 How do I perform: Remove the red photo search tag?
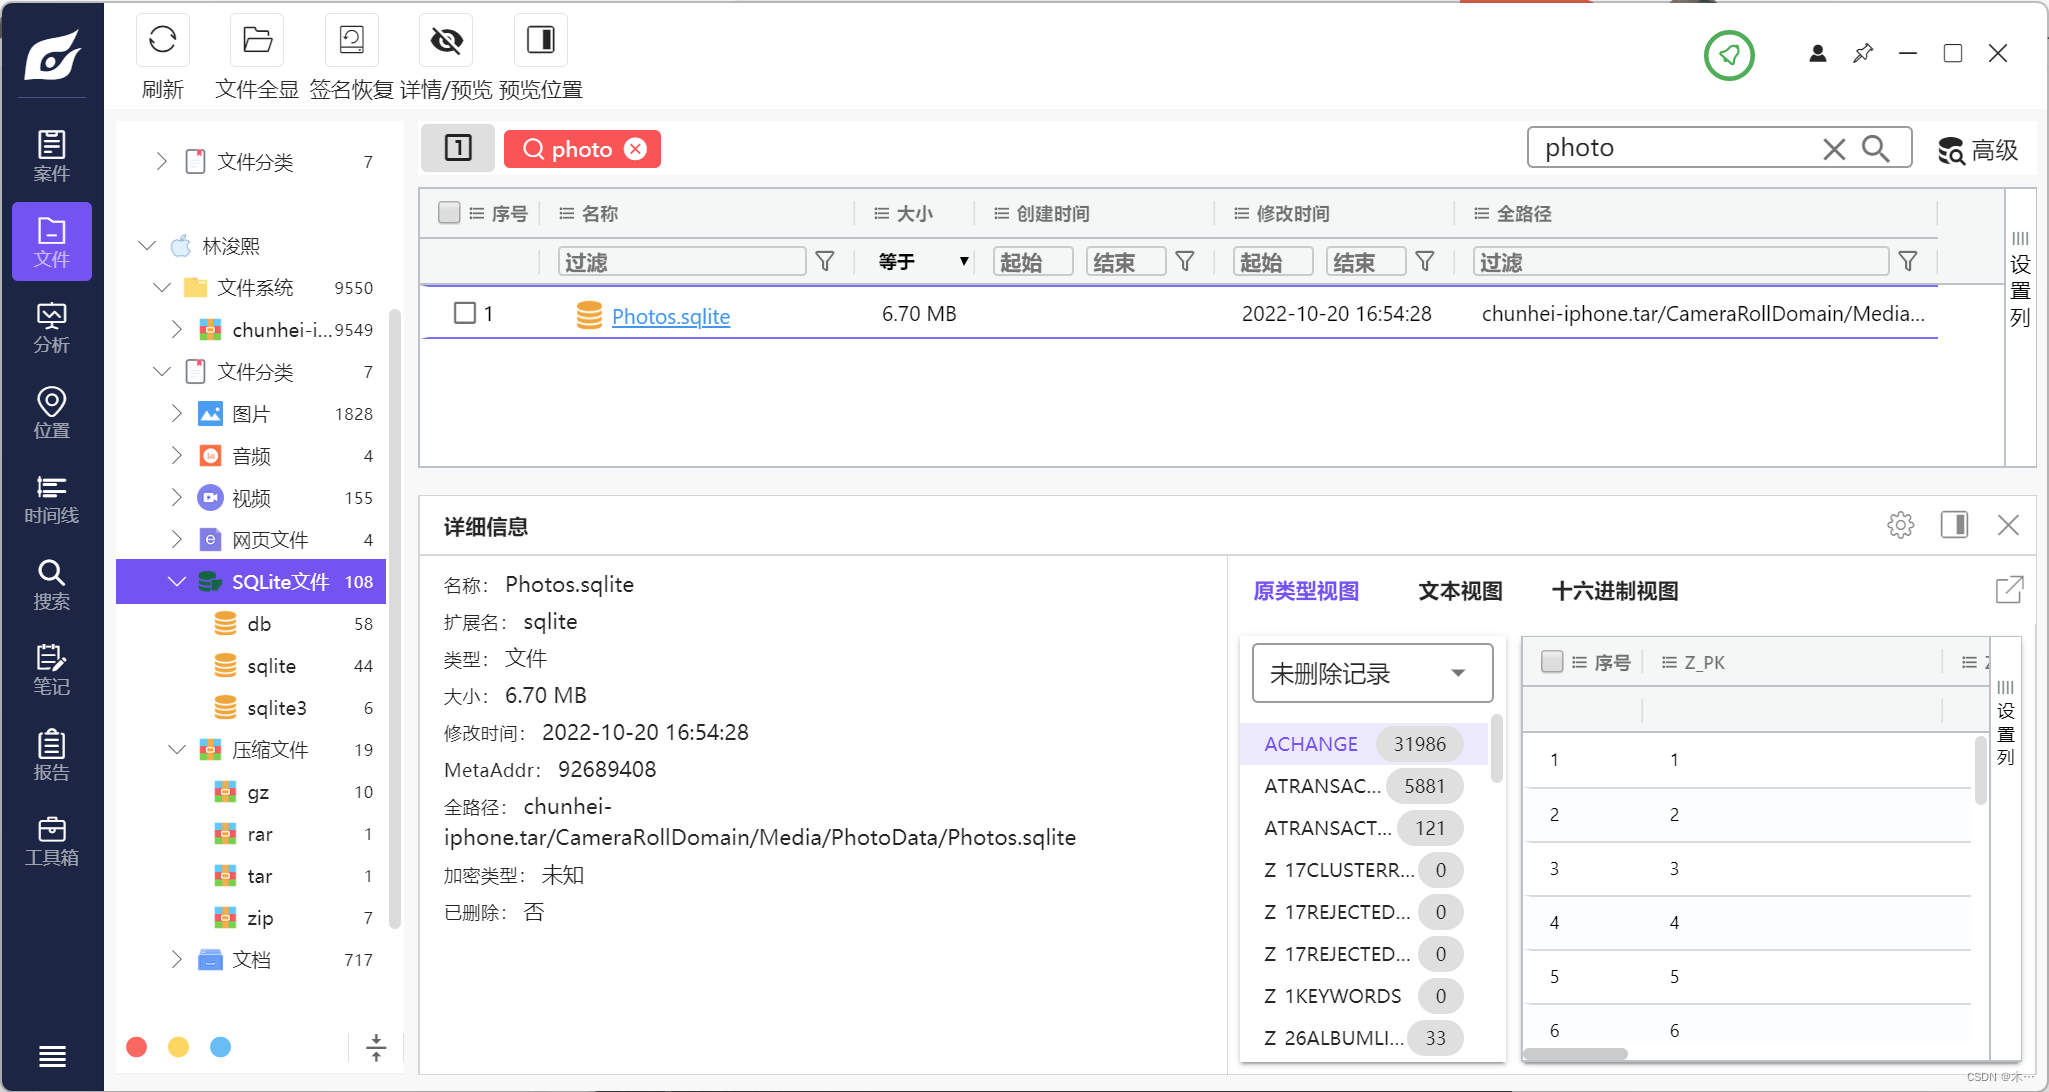(x=636, y=149)
